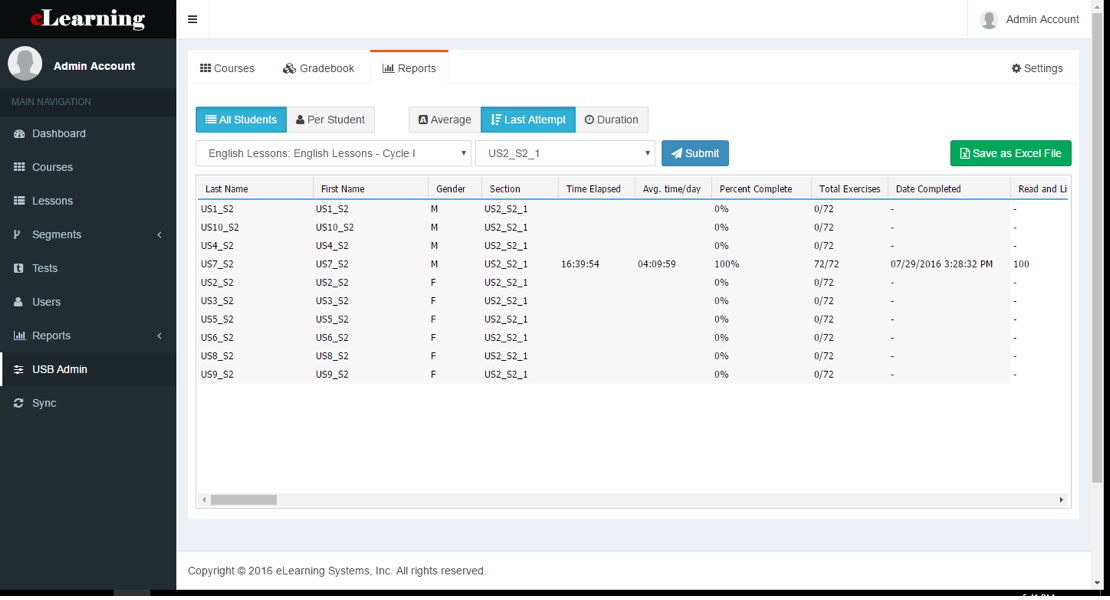Toggle the sidebar with the hamburger icon
The height and width of the screenshot is (600, 1110).
[x=192, y=18]
